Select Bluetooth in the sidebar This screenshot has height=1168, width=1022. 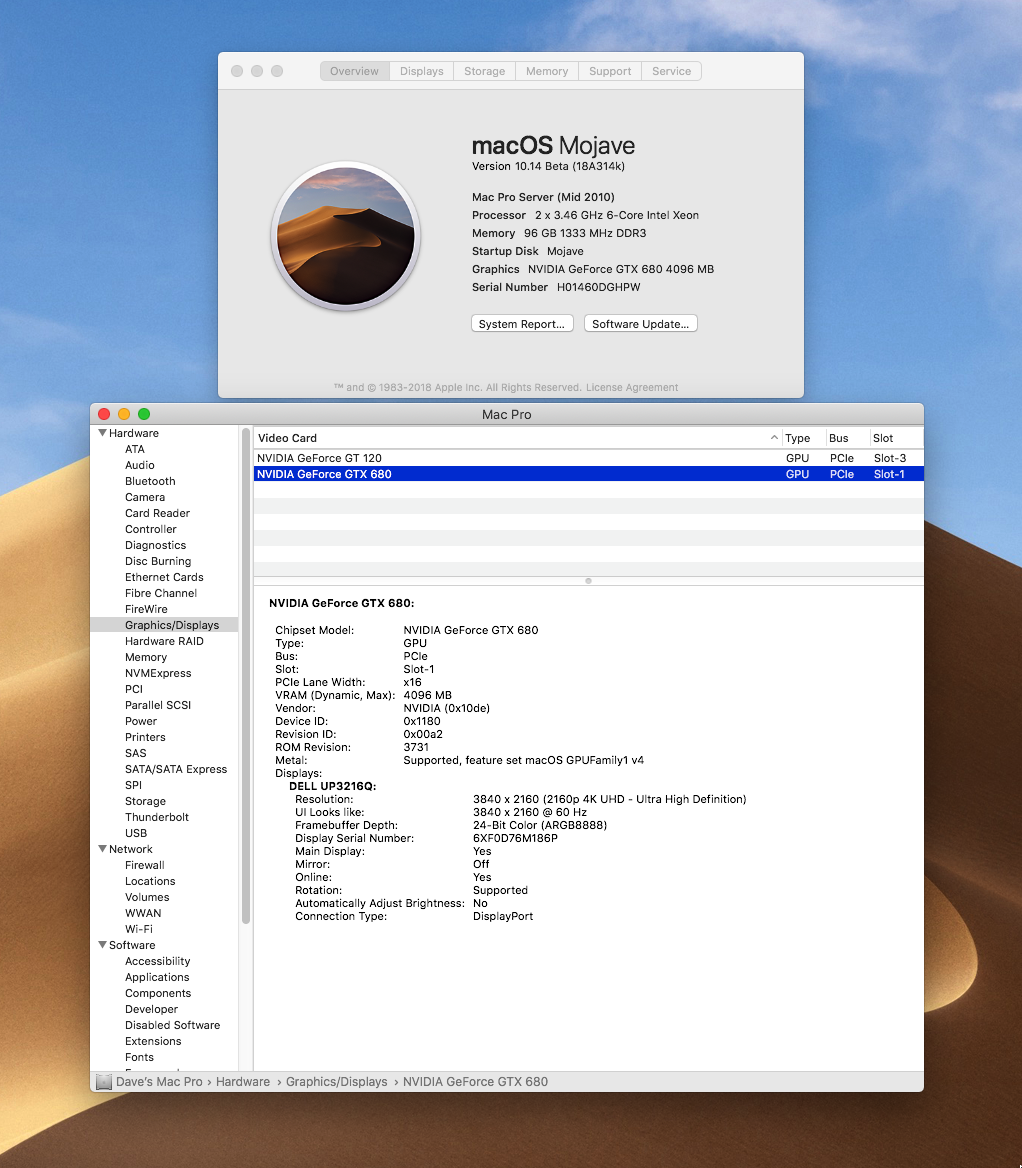(x=150, y=481)
